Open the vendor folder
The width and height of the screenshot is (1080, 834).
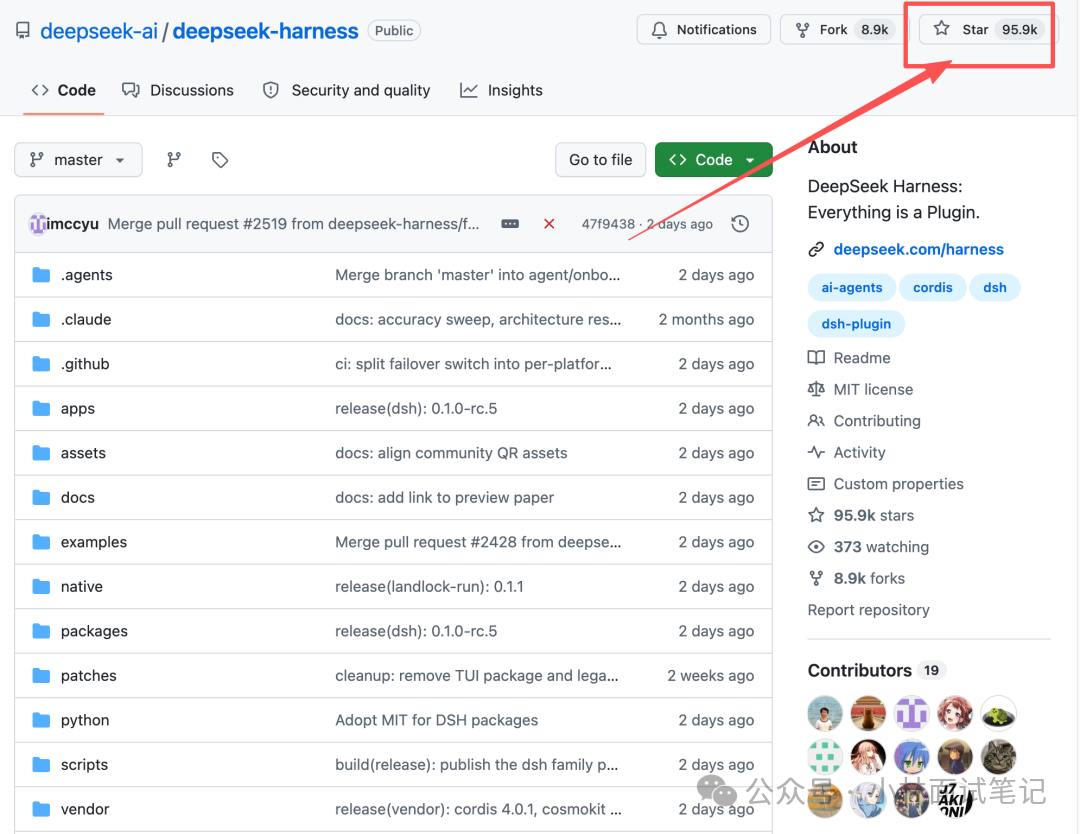85,809
